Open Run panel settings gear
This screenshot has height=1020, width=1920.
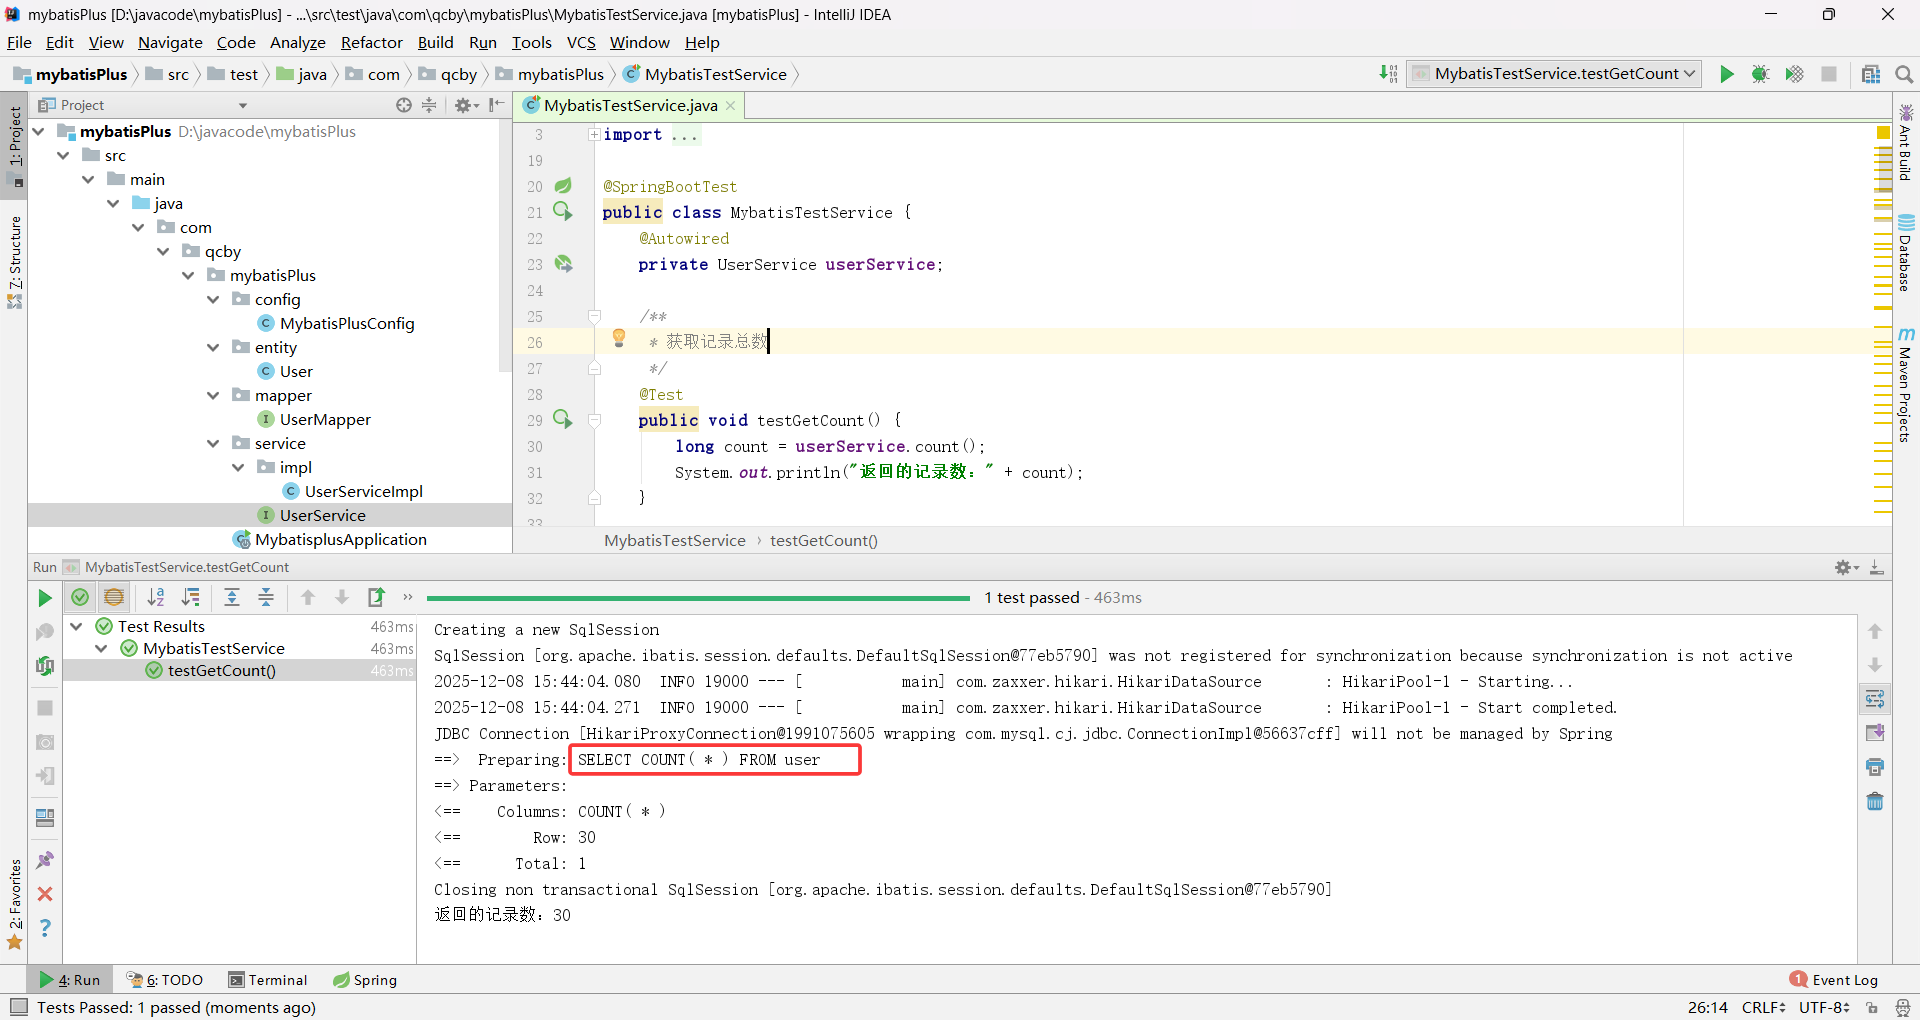[1846, 567]
